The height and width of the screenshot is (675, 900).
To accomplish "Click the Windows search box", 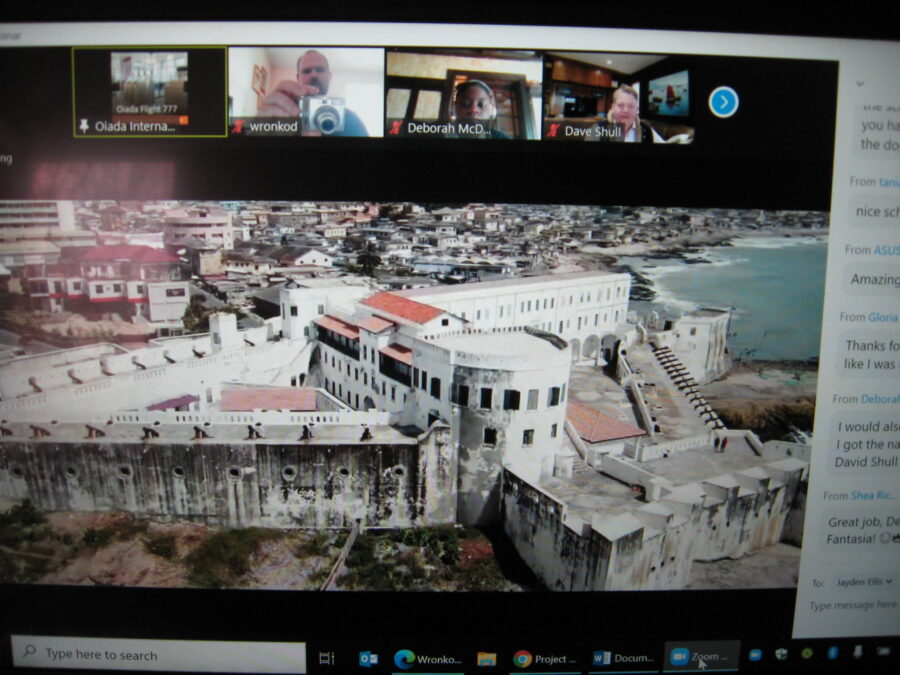I will pos(158,655).
